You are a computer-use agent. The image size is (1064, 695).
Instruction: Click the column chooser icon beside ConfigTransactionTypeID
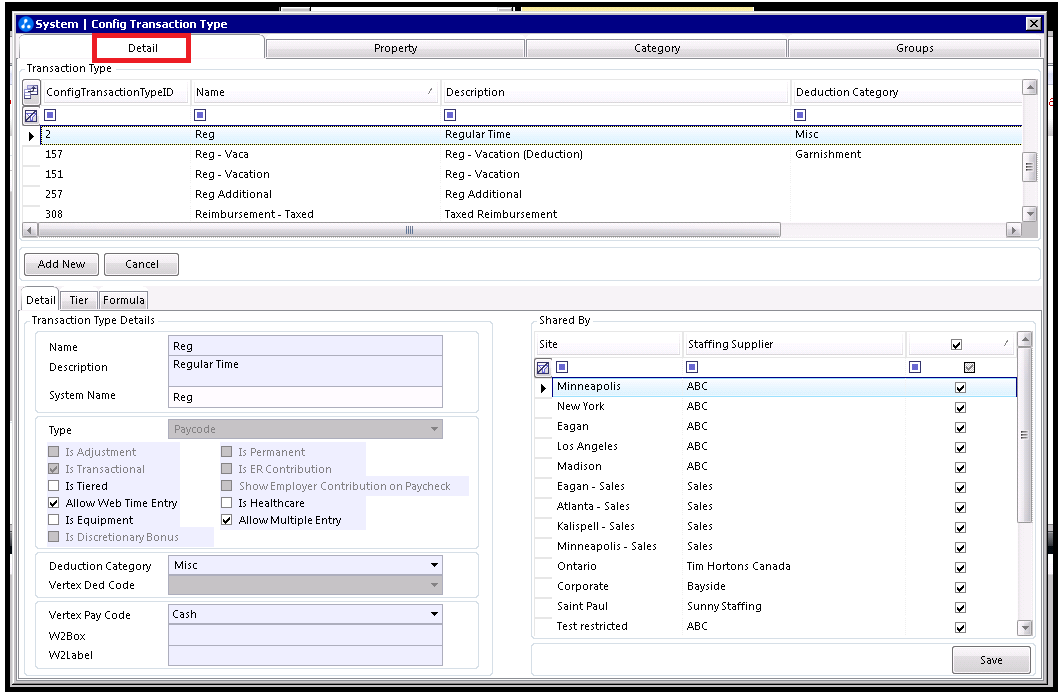(31, 92)
